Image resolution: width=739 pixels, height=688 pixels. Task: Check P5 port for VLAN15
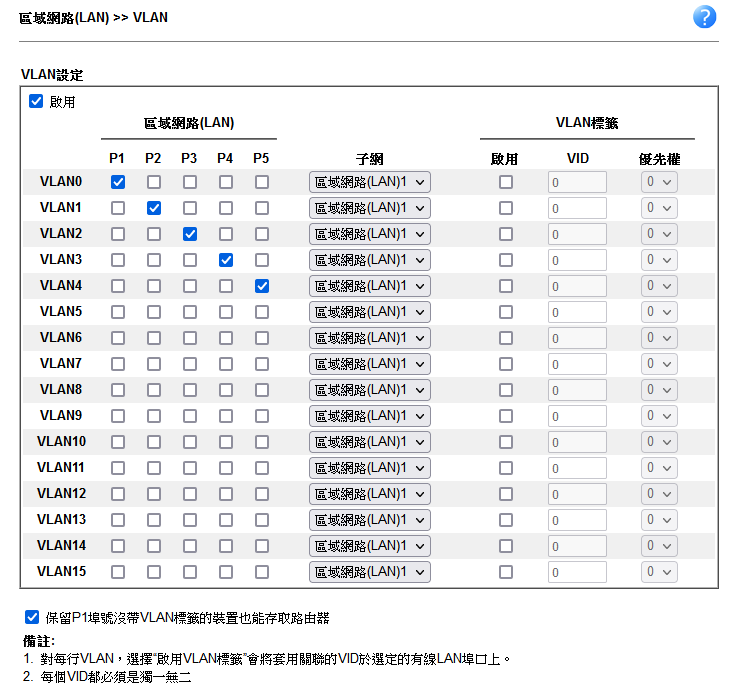[262, 572]
